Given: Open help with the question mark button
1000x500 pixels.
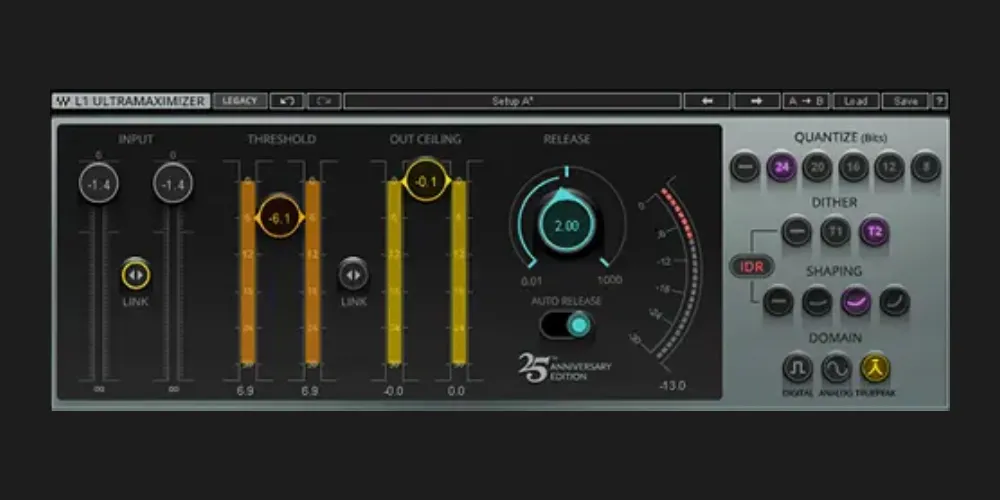Looking at the screenshot, I should point(940,101).
